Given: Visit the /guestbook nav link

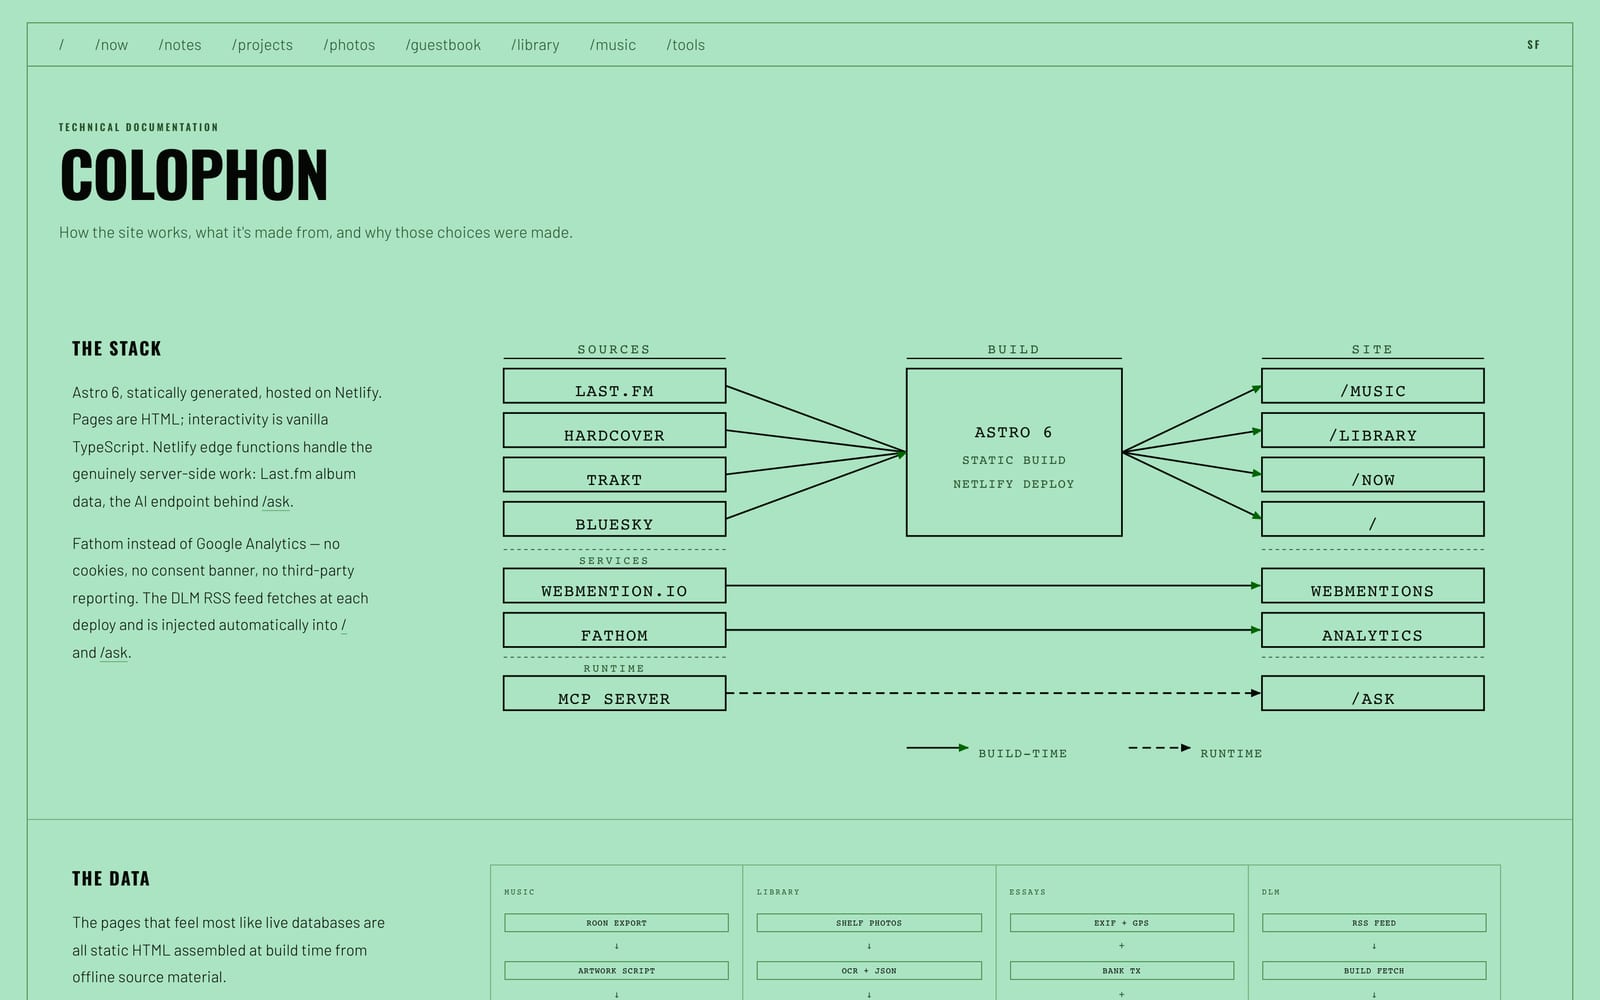Looking at the screenshot, I should click(443, 45).
